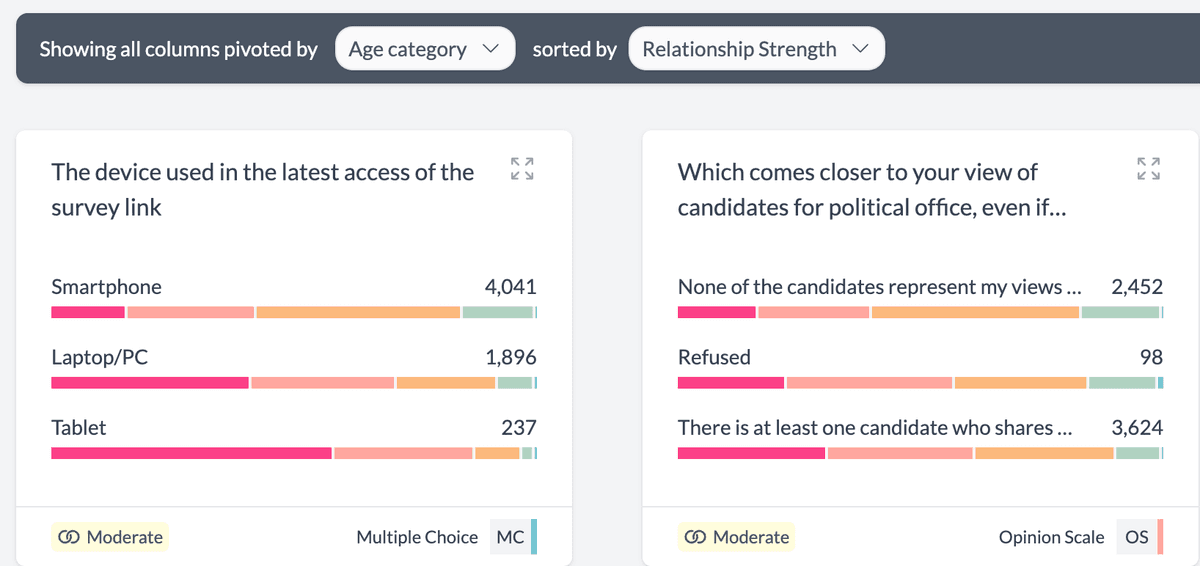This screenshot has width=1200, height=566.
Task: Click the light pink segment of Laptop/PC bar
Action: pyautogui.click(x=322, y=383)
